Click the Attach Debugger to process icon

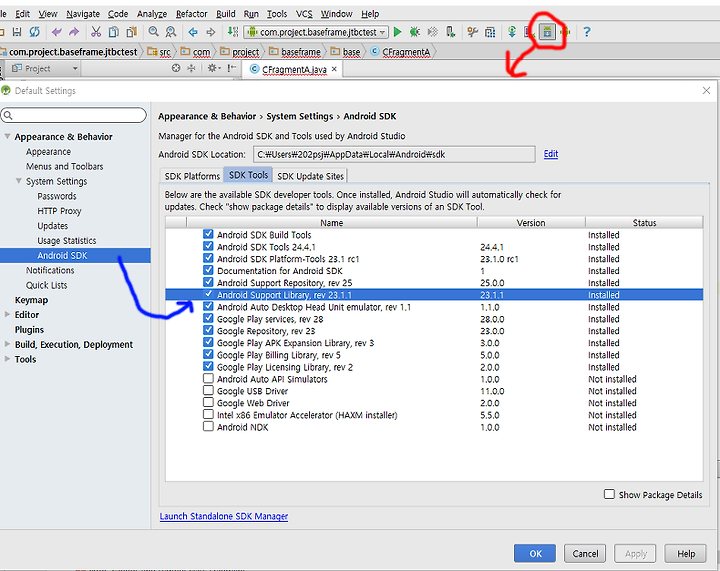click(x=450, y=32)
